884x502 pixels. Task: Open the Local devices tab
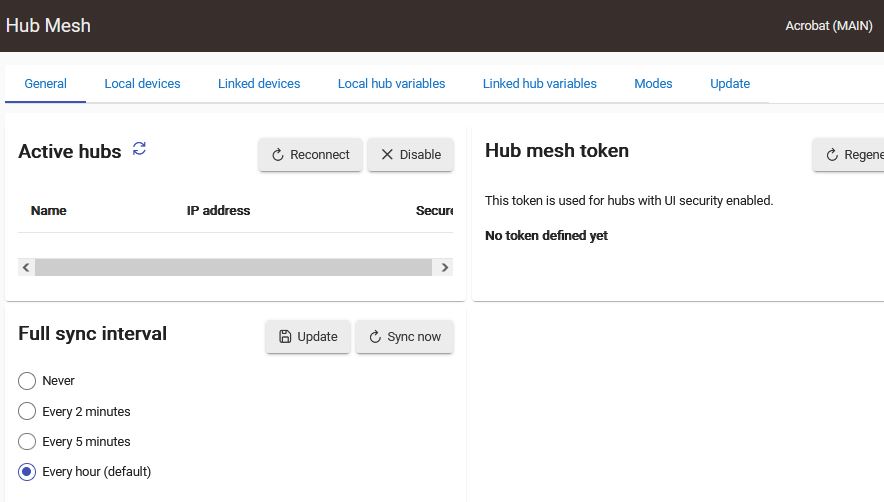[x=142, y=84]
